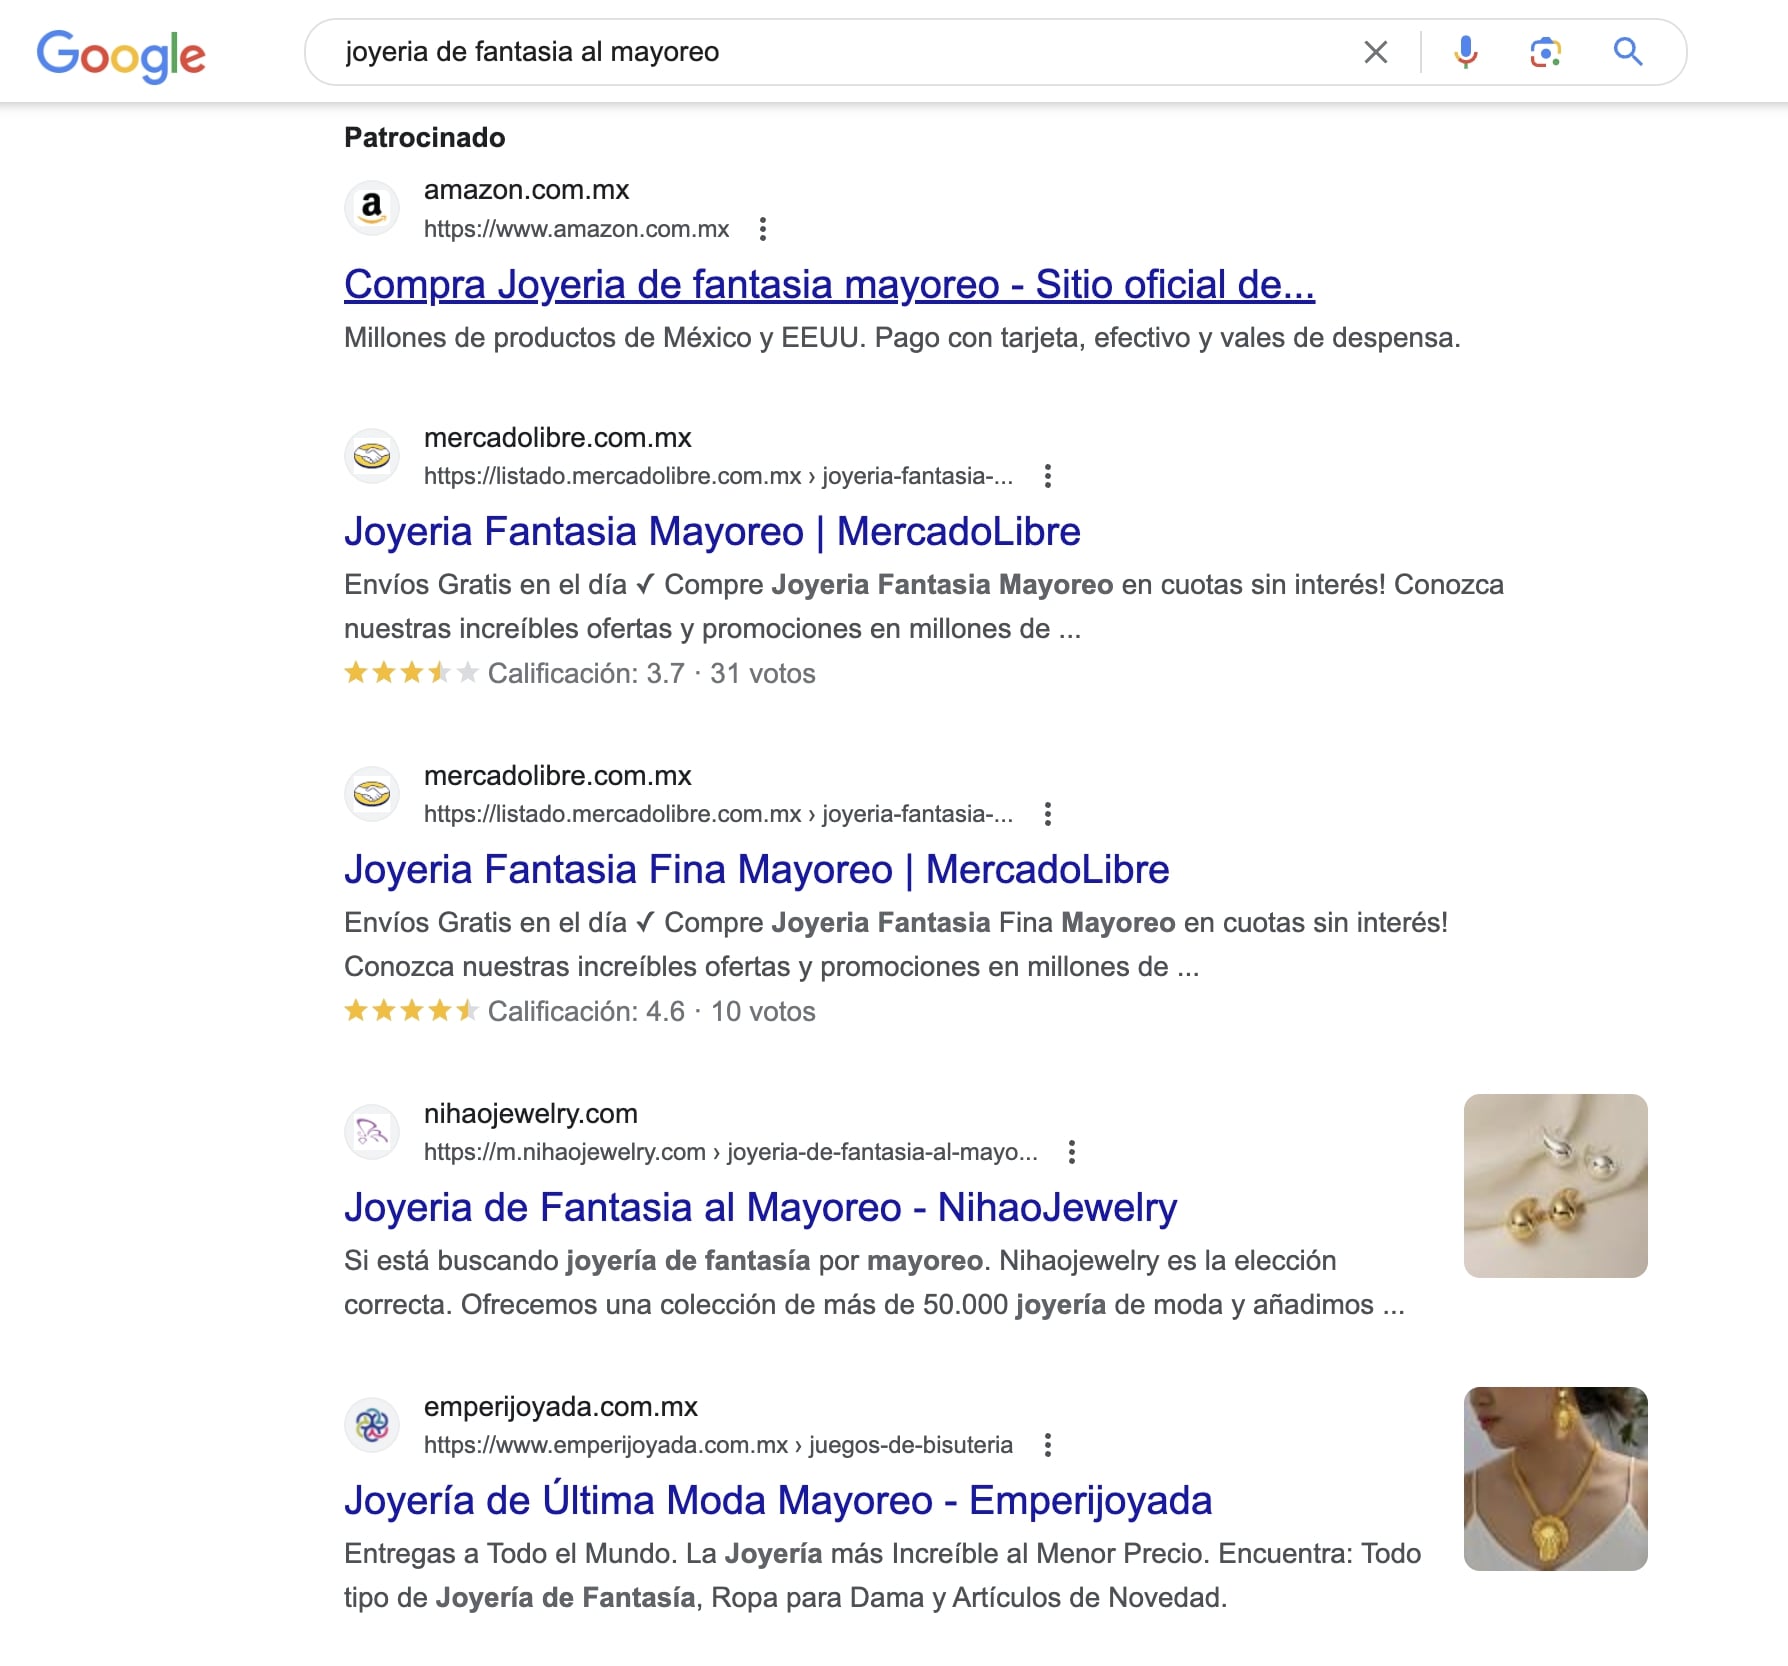This screenshot has height=1666, width=1788.
Task: Open 'Compra Joyeria de fantasia mayoreo' Amazon link
Action: tap(829, 285)
